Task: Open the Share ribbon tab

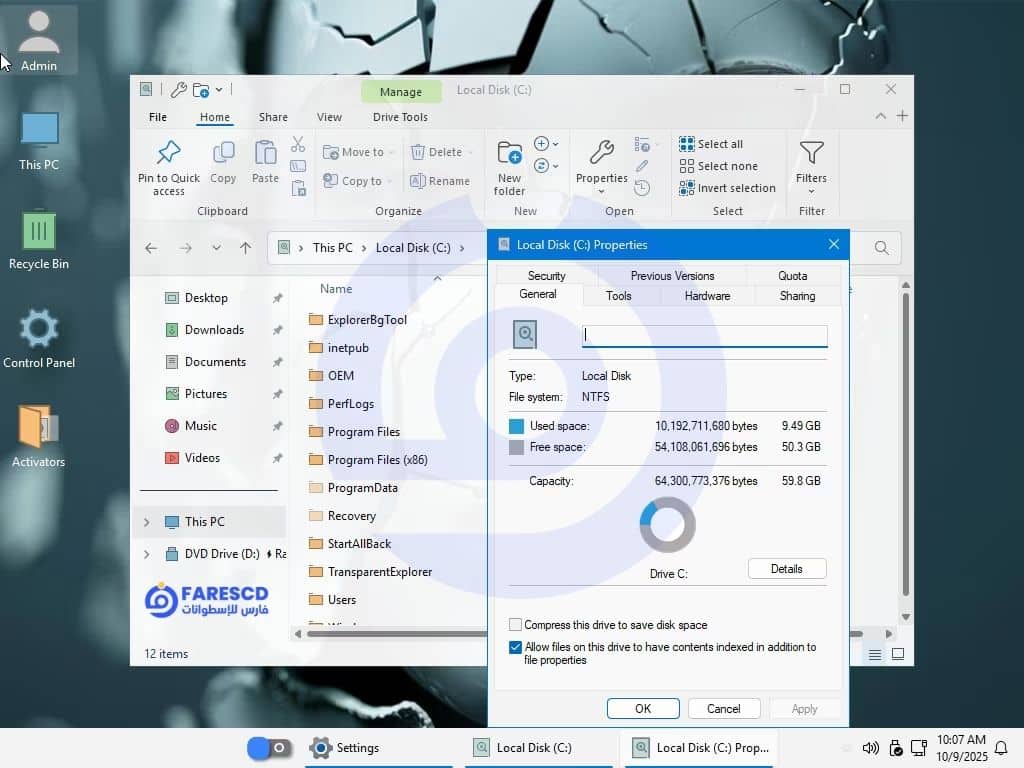Action: coord(273,117)
